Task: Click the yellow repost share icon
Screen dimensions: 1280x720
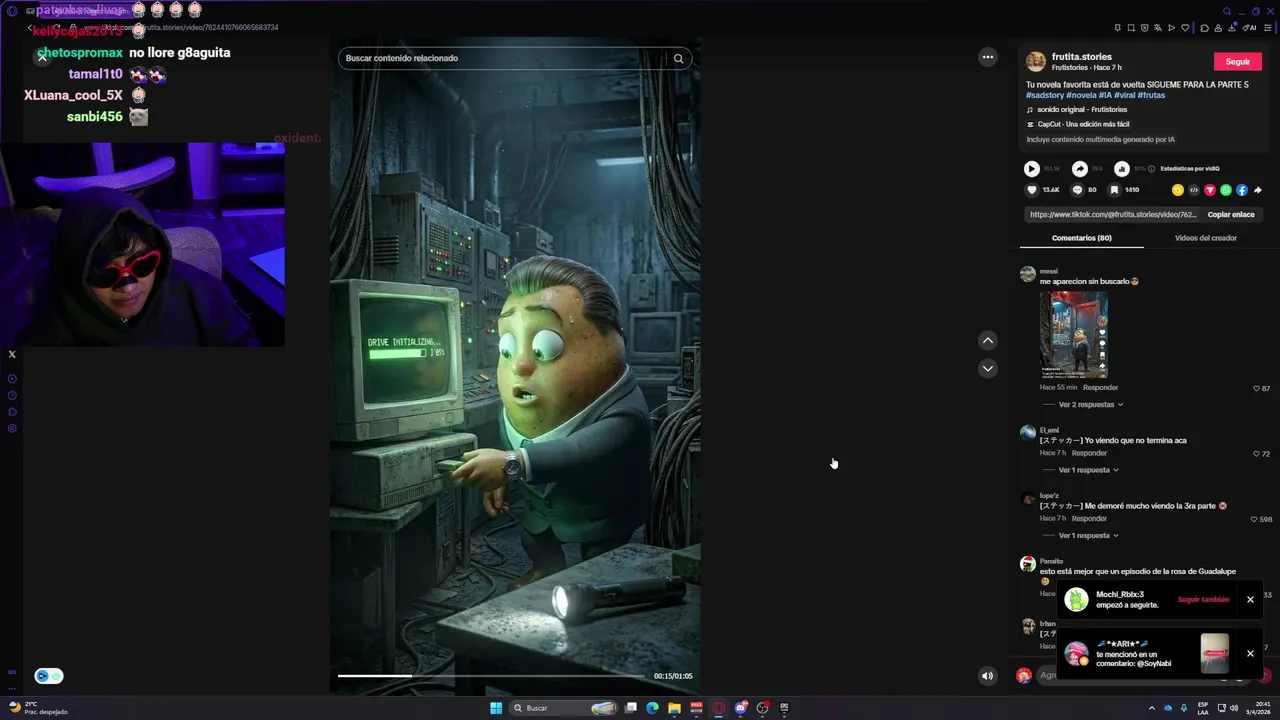Action: point(1178,190)
